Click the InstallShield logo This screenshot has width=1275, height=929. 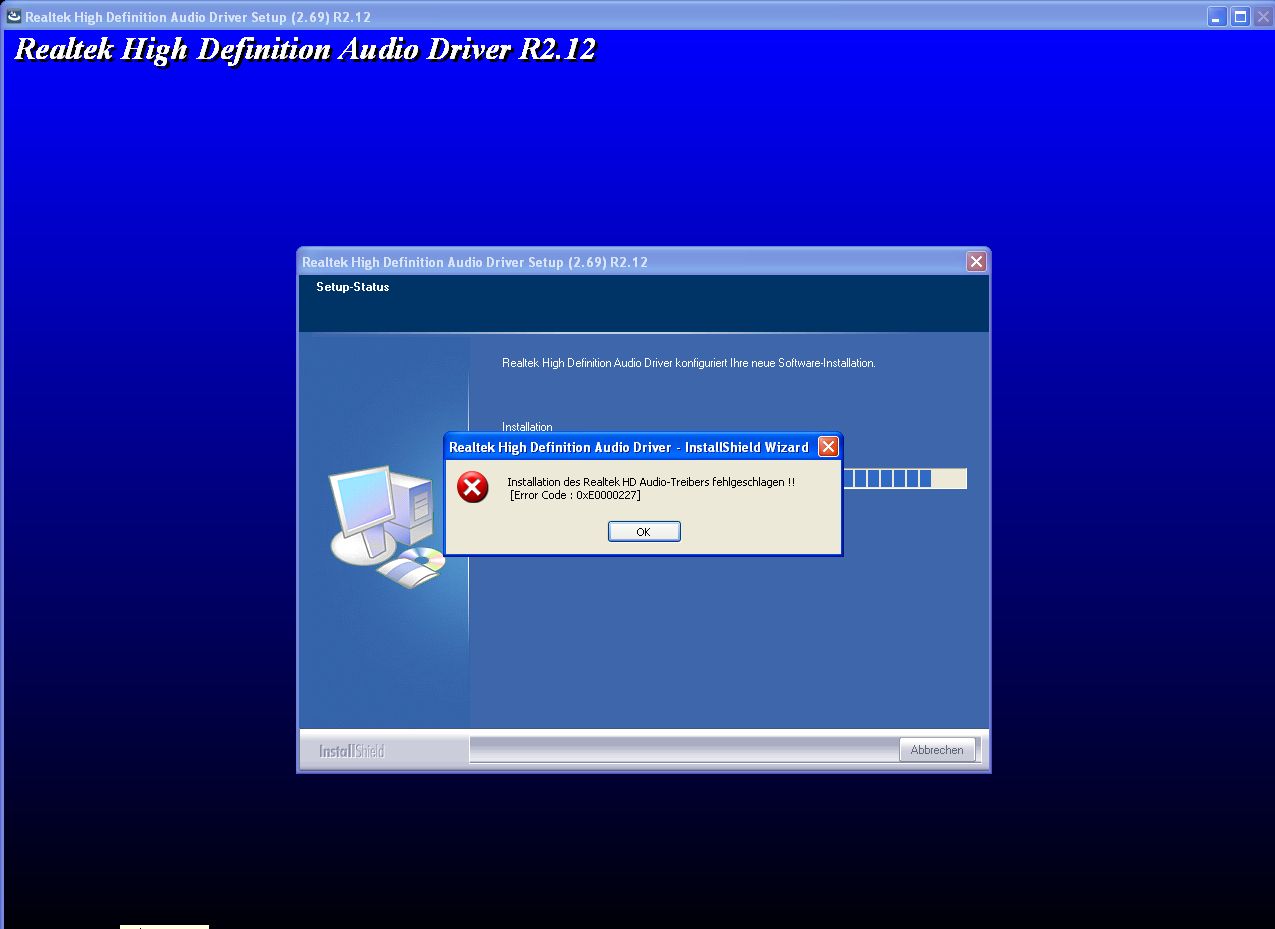[351, 751]
